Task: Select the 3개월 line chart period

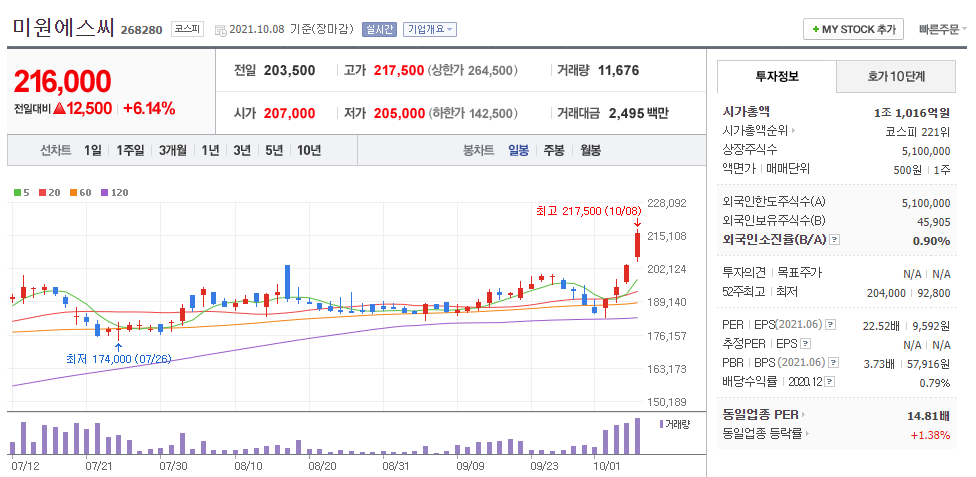Action: [172, 150]
